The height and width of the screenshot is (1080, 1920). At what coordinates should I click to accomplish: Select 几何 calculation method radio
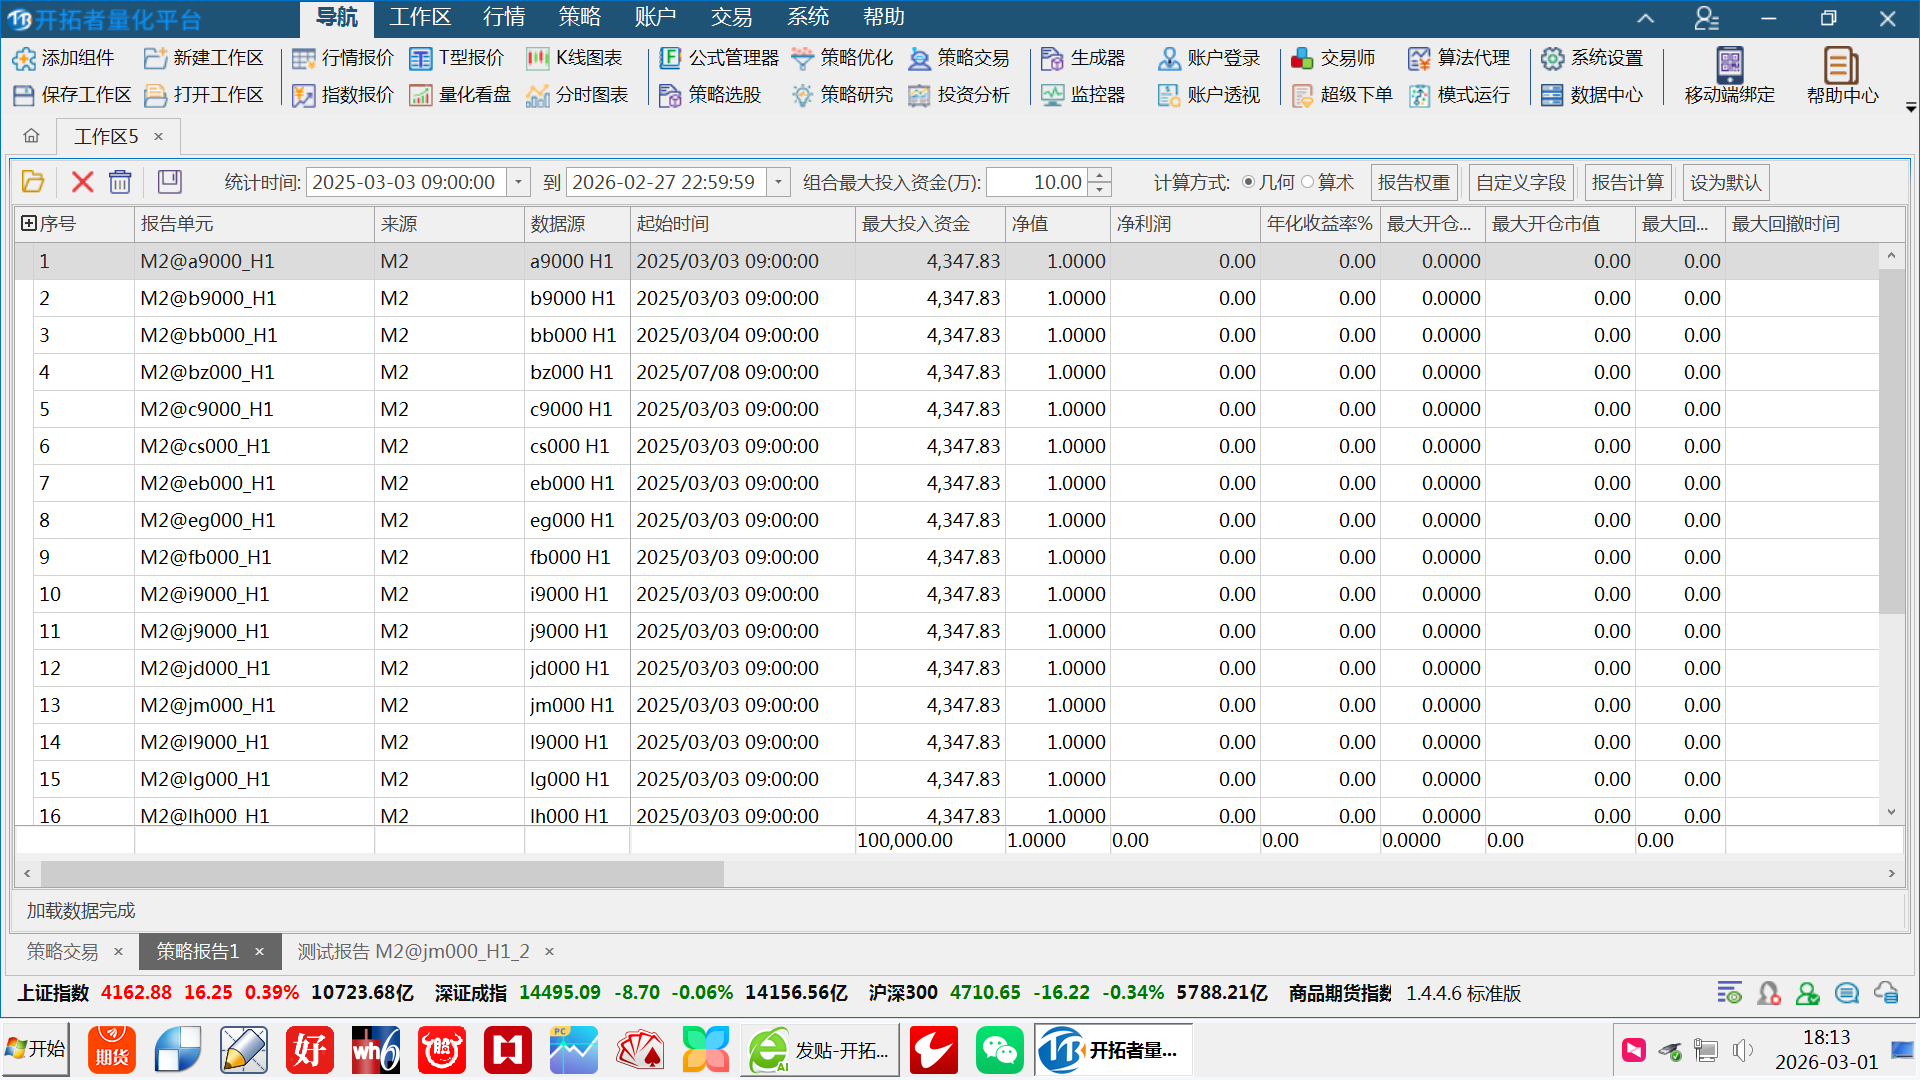1248,182
